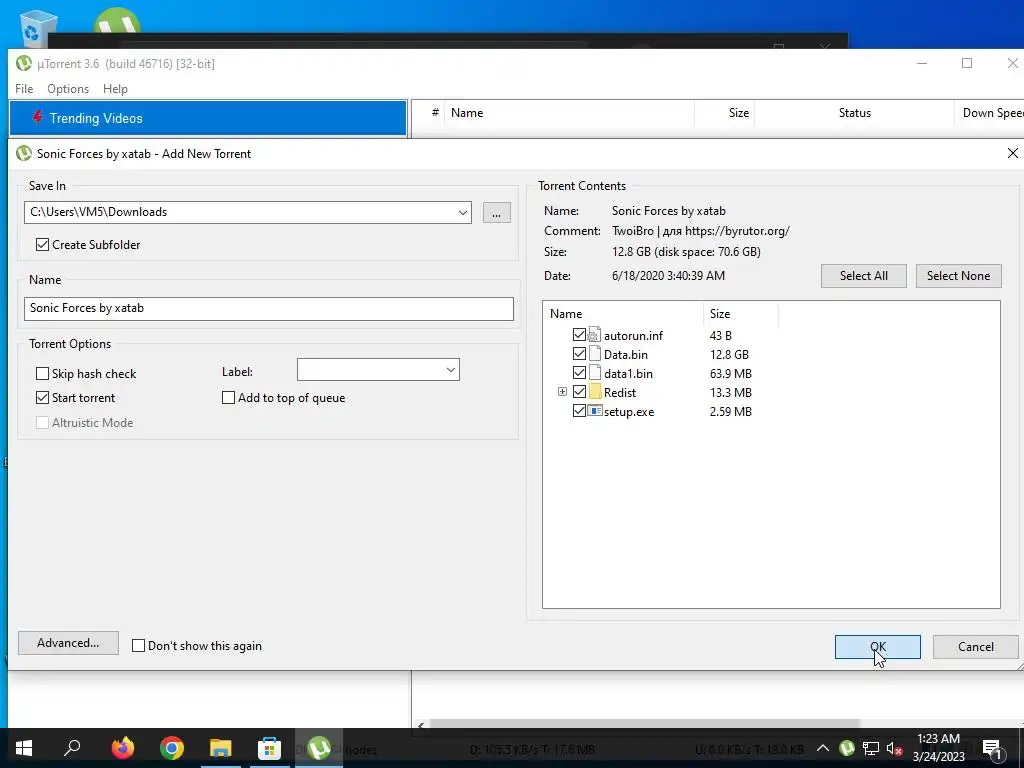Click the setup.exe file icon
Screen dimensions: 1024x768
pos(594,411)
